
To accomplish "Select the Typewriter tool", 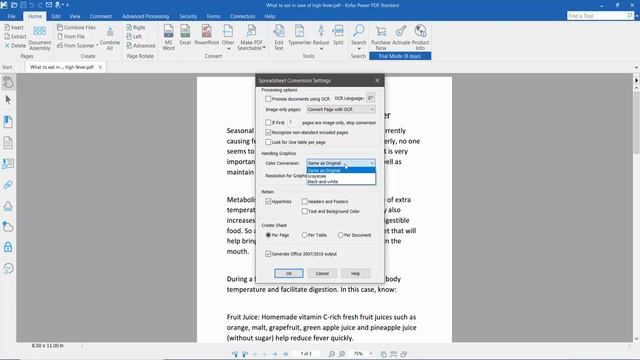I will click(x=300, y=35).
